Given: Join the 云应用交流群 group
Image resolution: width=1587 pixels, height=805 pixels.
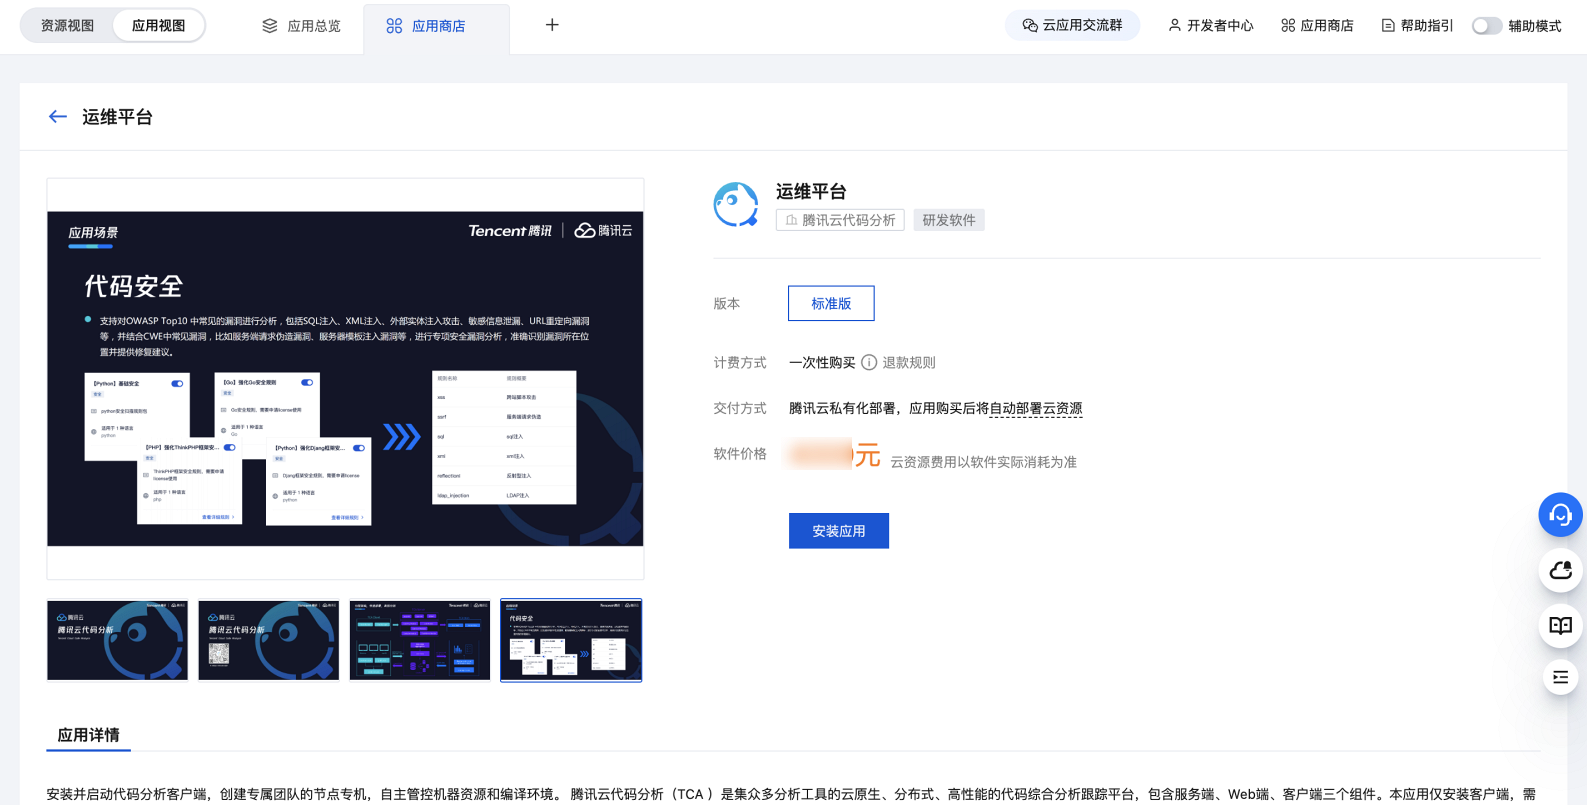Looking at the screenshot, I should pyautogui.click(x=1072, y=25).
